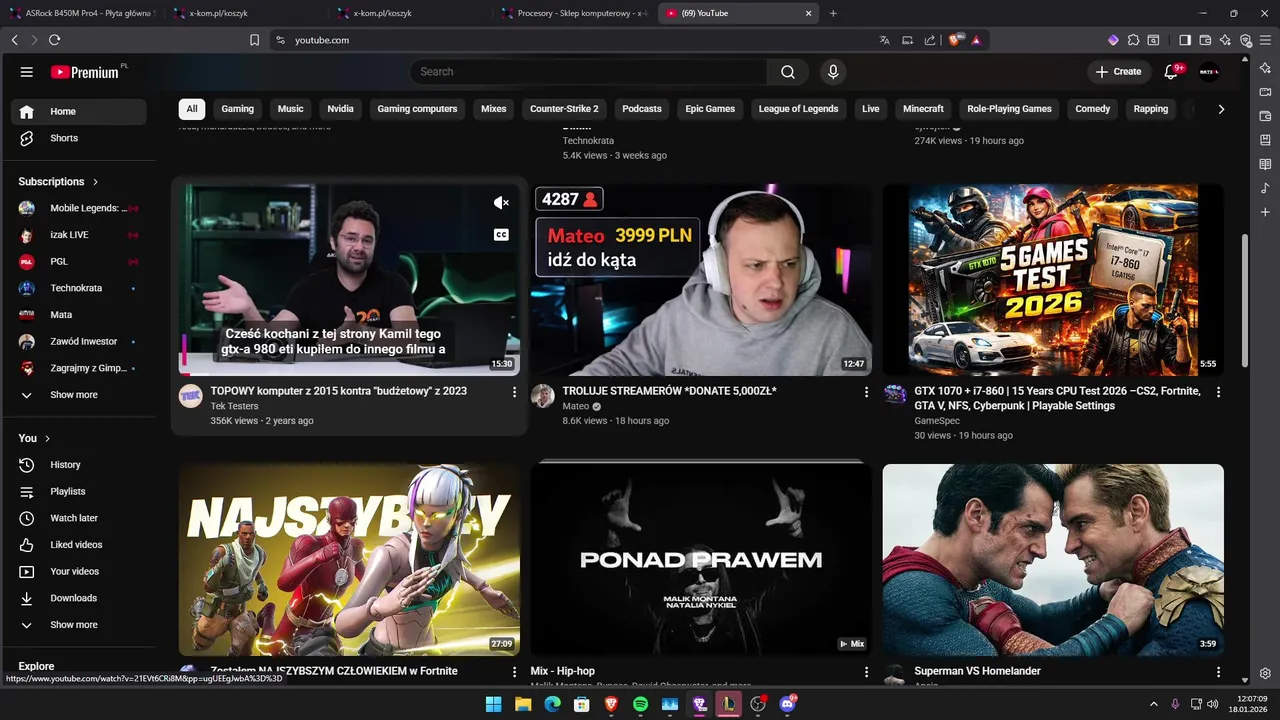Open the browser main menu
The height and width of the screenshot is (720, 1280).
pos(1265,40)
